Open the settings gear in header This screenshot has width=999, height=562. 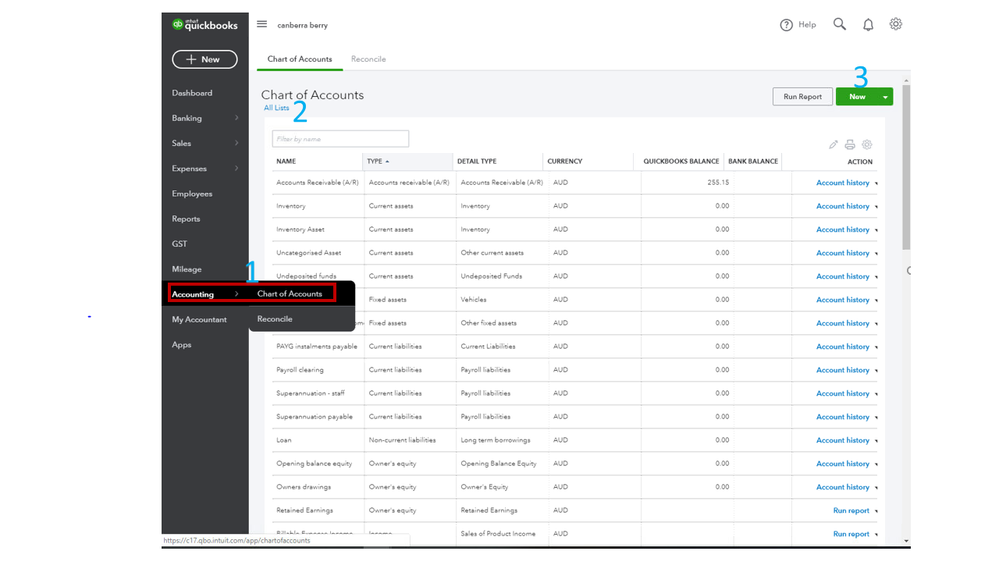tap(896, 24)
